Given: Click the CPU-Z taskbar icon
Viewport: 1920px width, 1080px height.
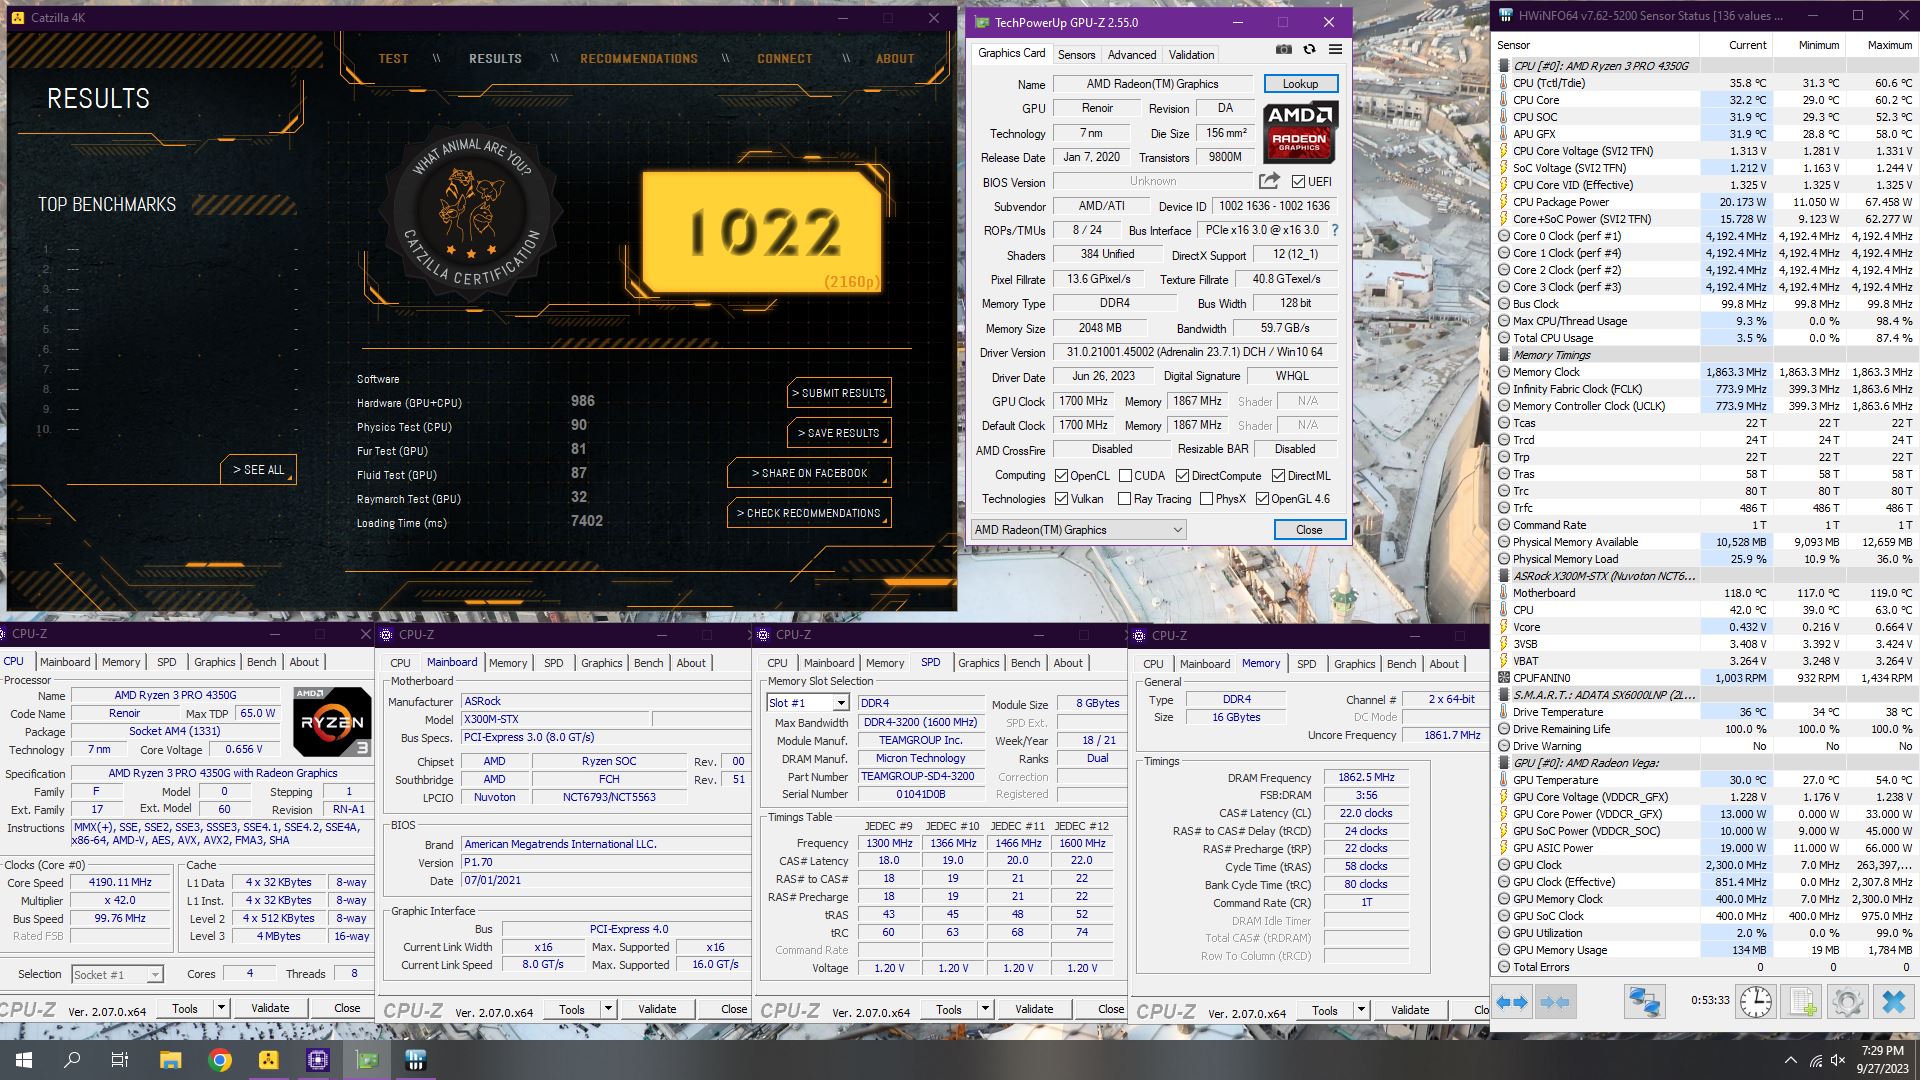Looking at the screenshot, I should point(318,1060).
